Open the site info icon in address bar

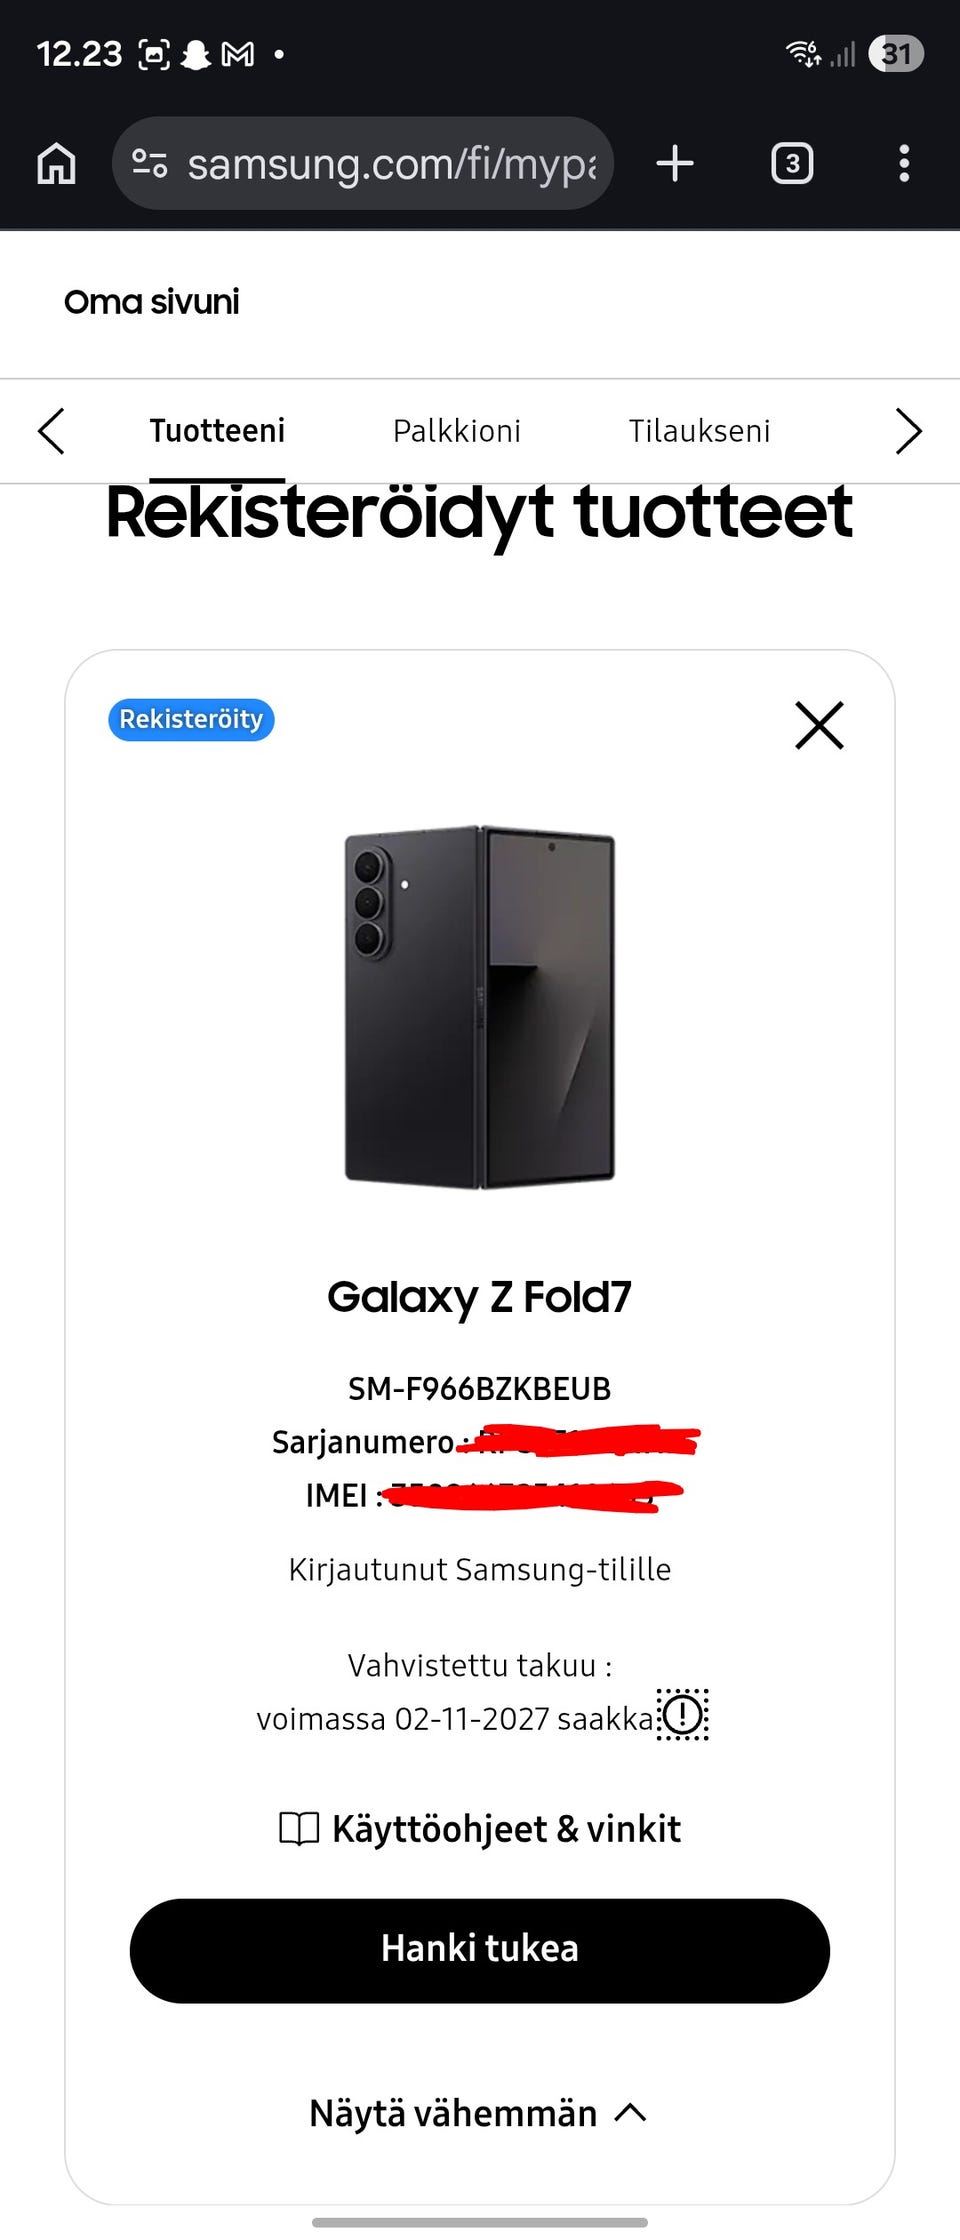coord(150,163)
